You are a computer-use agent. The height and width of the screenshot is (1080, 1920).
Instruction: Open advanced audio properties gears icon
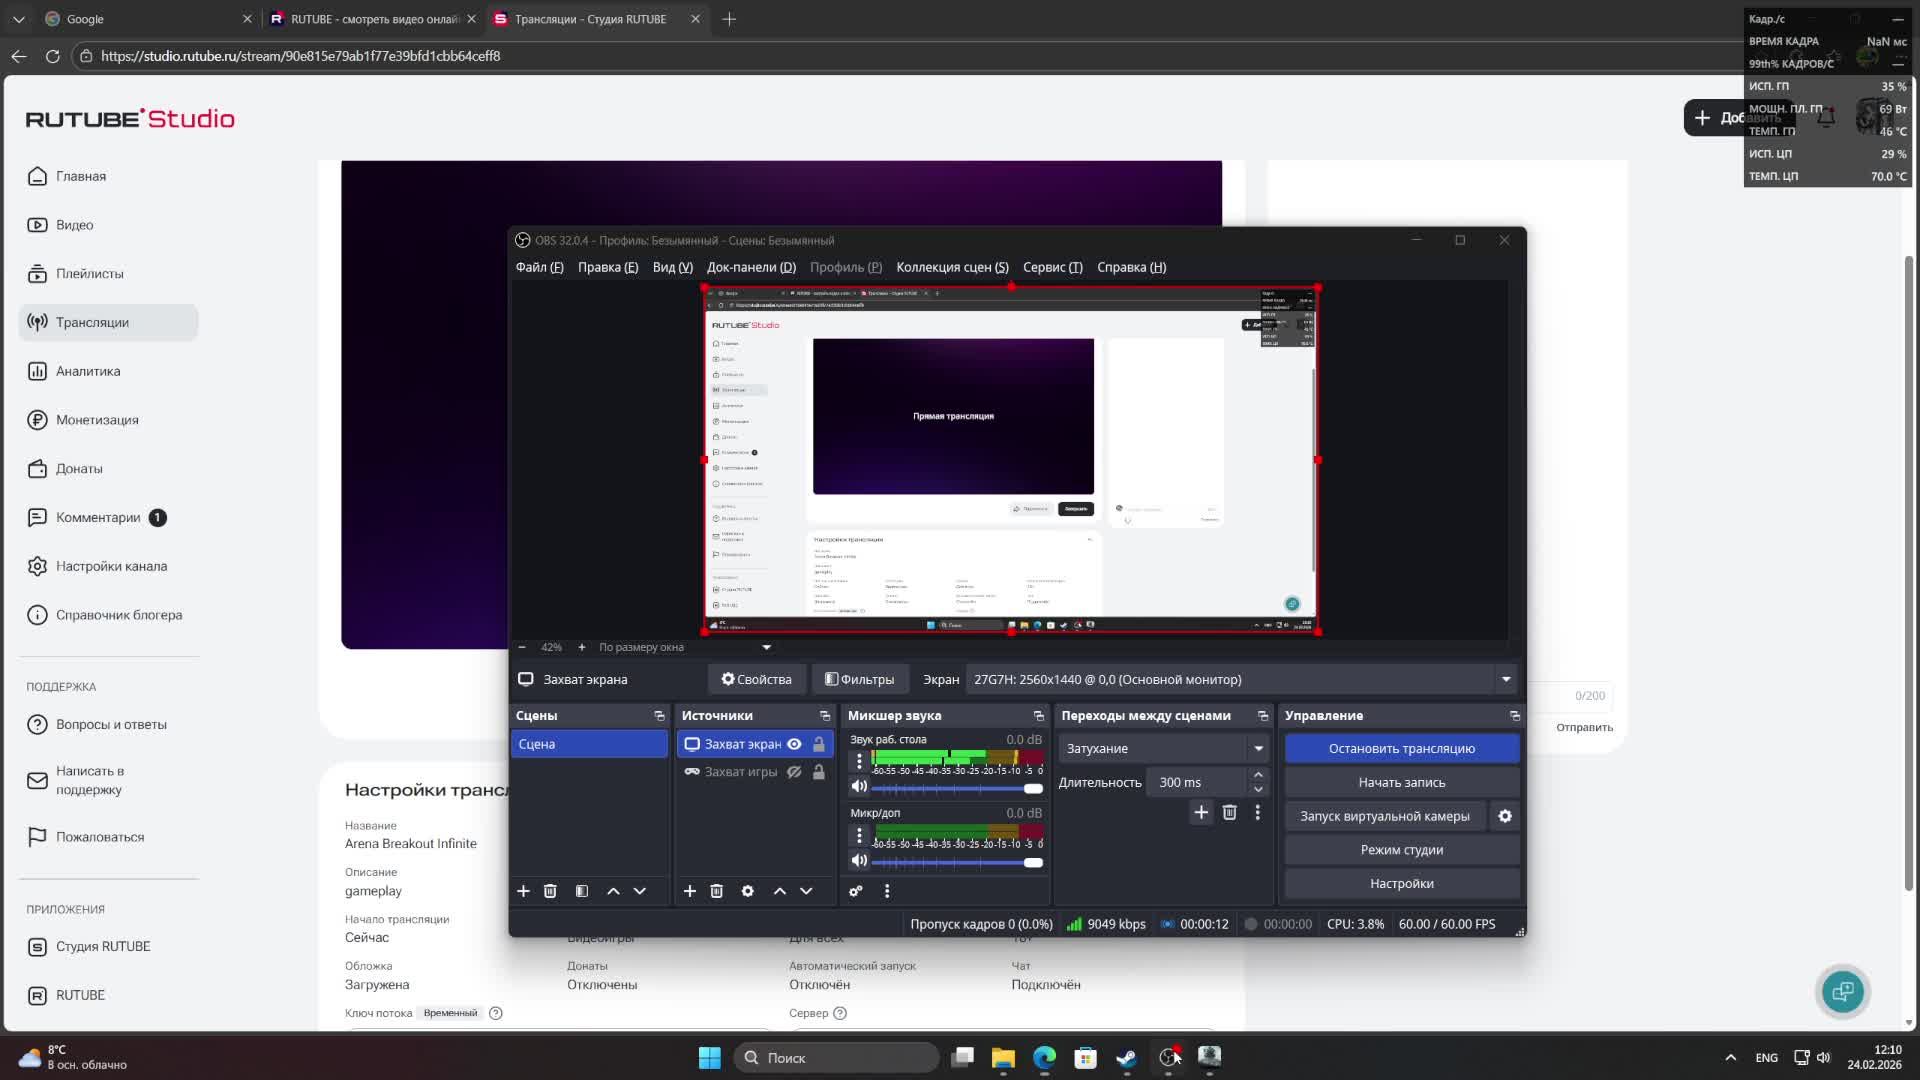856,891
